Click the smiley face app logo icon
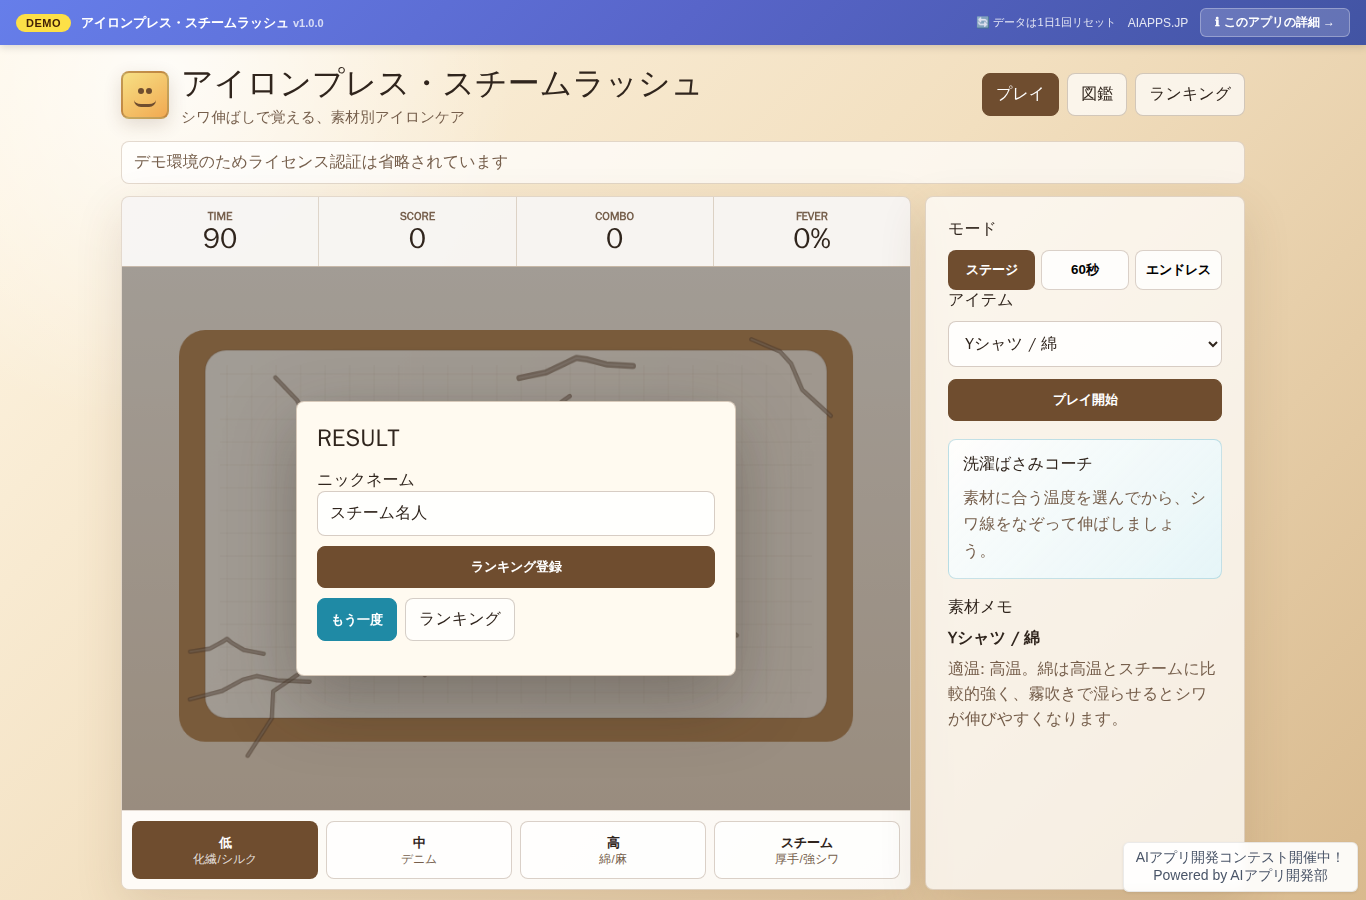1366x900 pixels. coord(145,95)
